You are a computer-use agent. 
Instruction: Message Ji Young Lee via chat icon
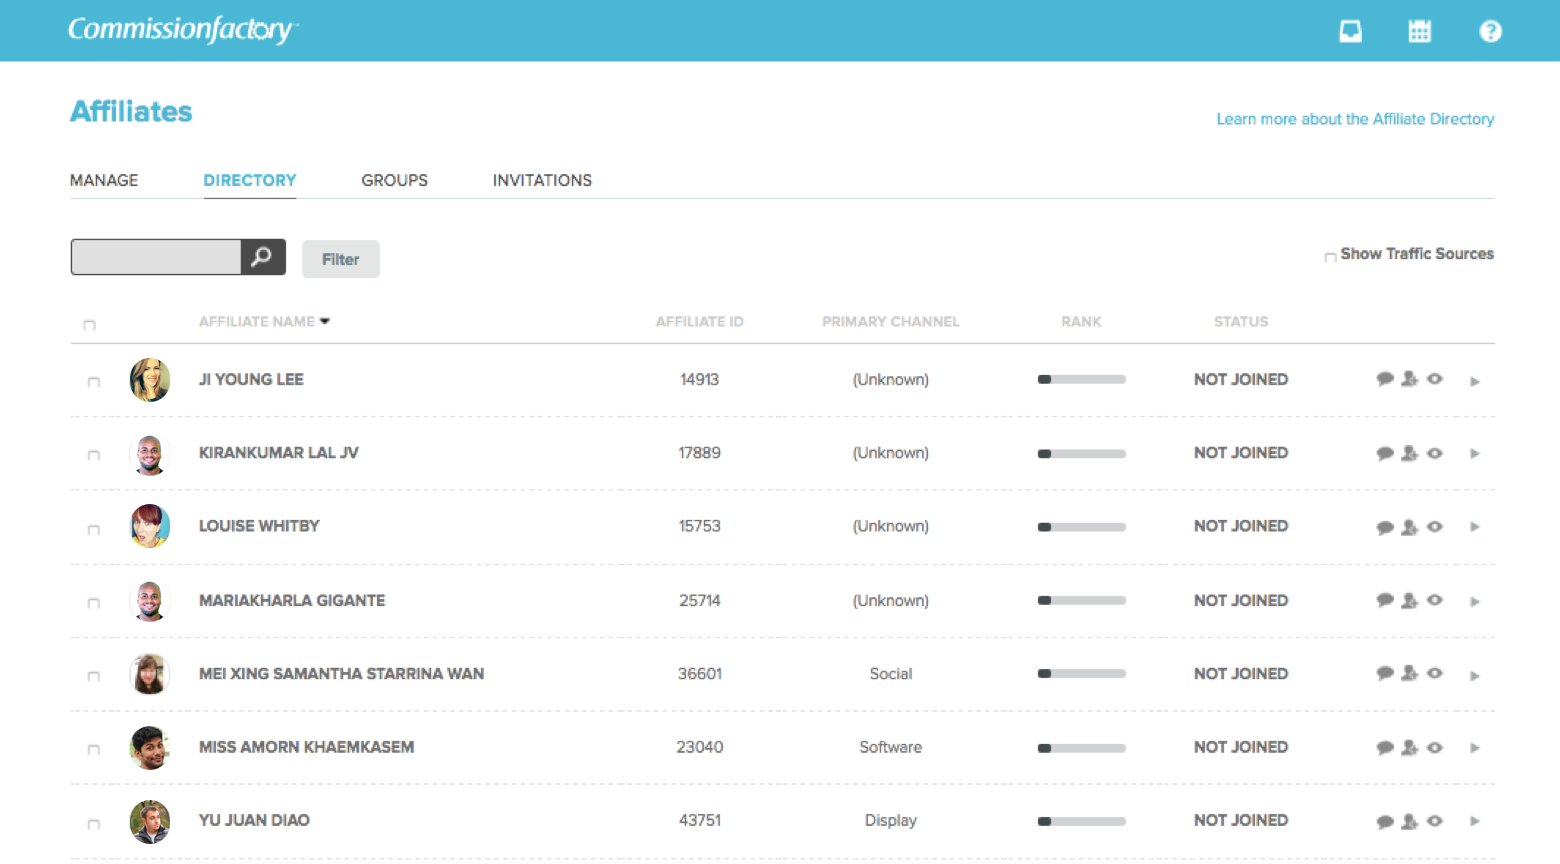click(1384, 379)
